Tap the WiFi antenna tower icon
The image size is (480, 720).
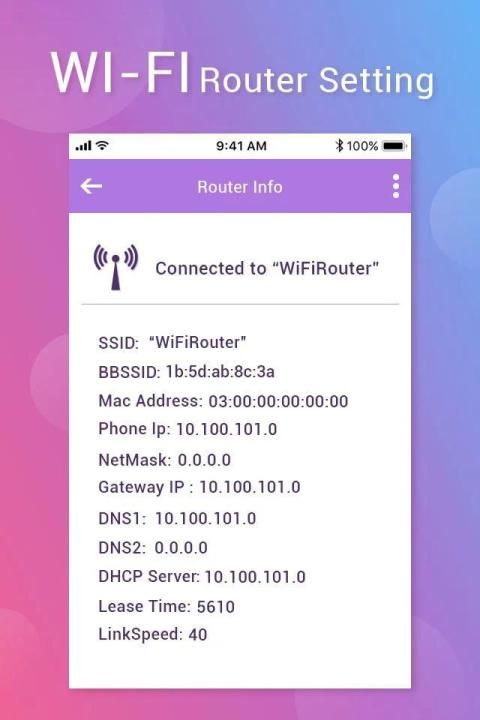click(116, 267)
